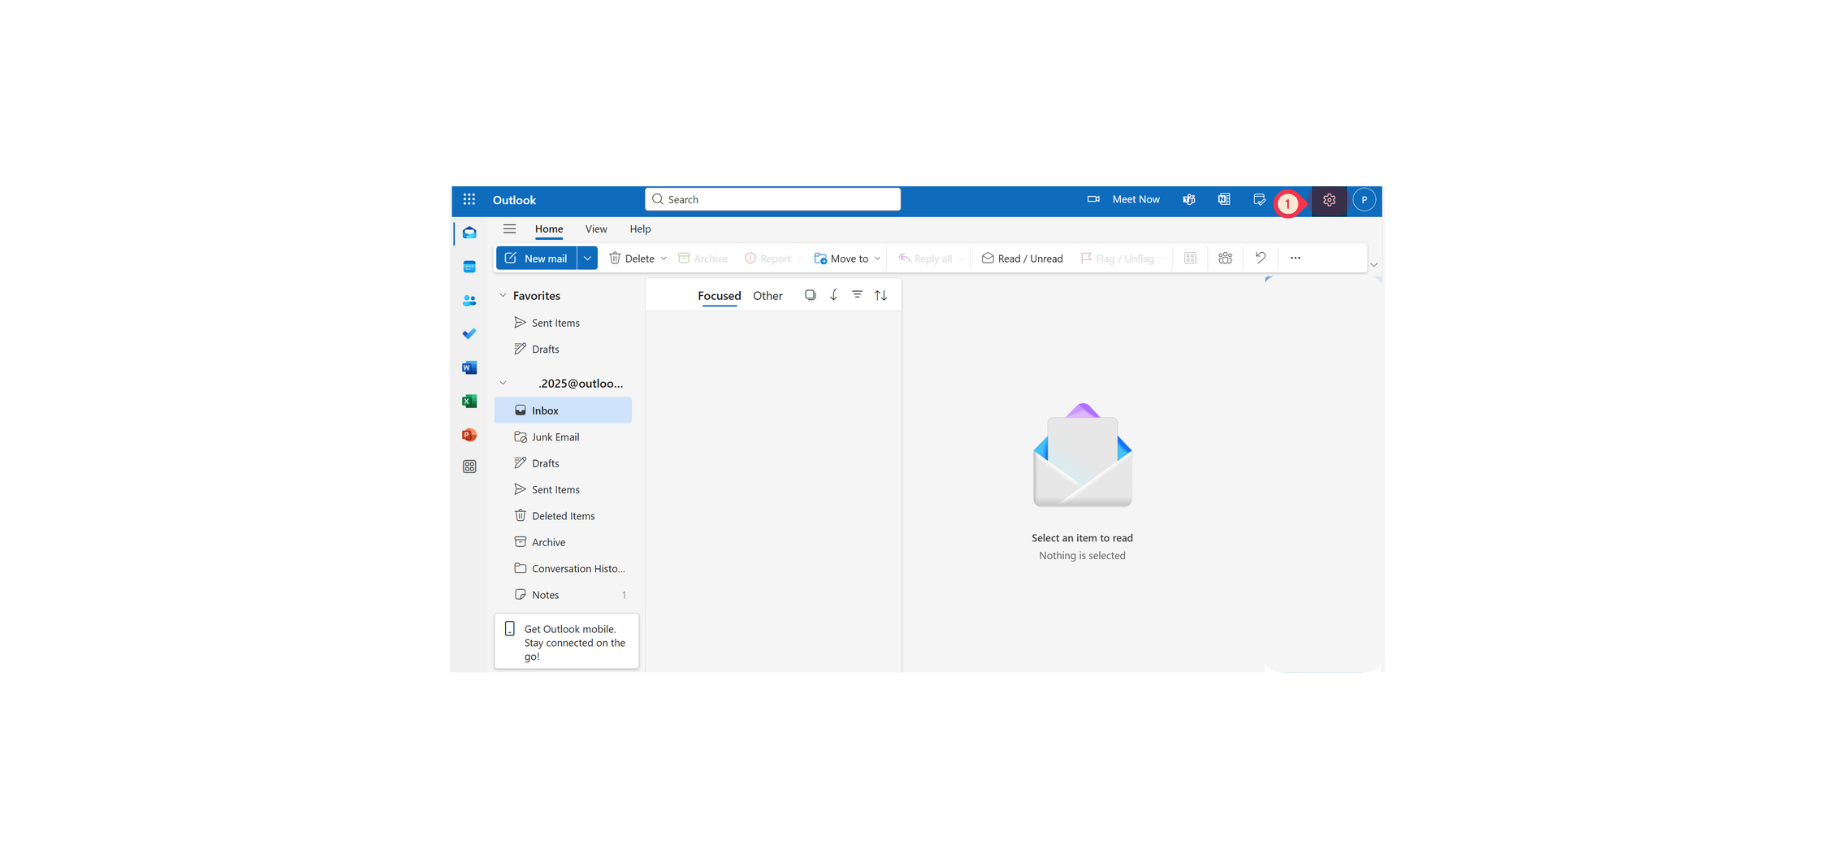Launch PowerPoint from left rail
Screen dimensions: 1842x856
pos(469,435)
